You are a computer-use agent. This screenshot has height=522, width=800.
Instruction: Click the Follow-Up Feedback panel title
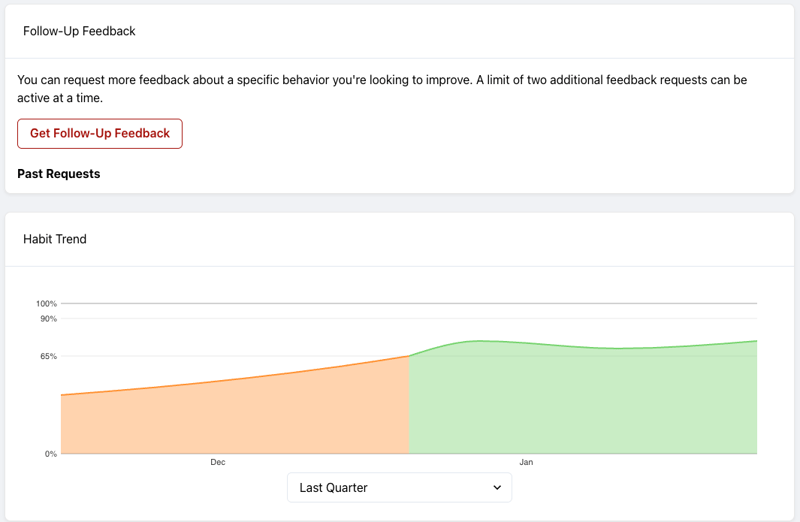tap(79, 31)
